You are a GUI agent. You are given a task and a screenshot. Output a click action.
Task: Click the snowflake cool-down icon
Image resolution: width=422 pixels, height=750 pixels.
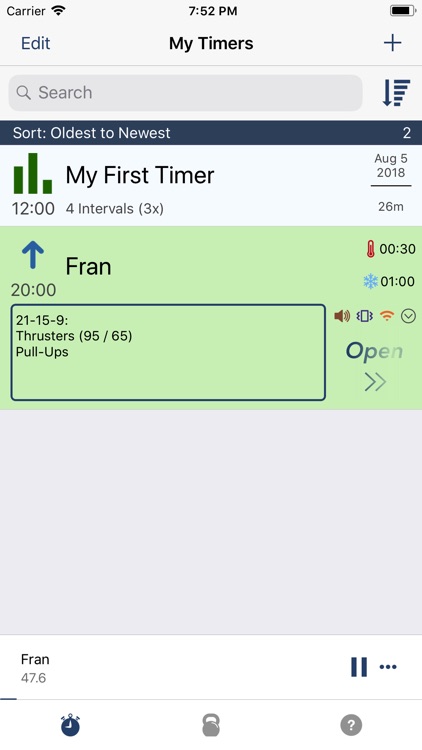(x=370, y=281)
